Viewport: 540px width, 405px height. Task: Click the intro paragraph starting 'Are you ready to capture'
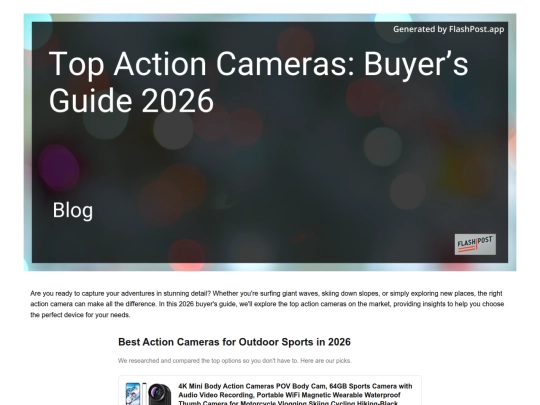(x=267, y=304)
